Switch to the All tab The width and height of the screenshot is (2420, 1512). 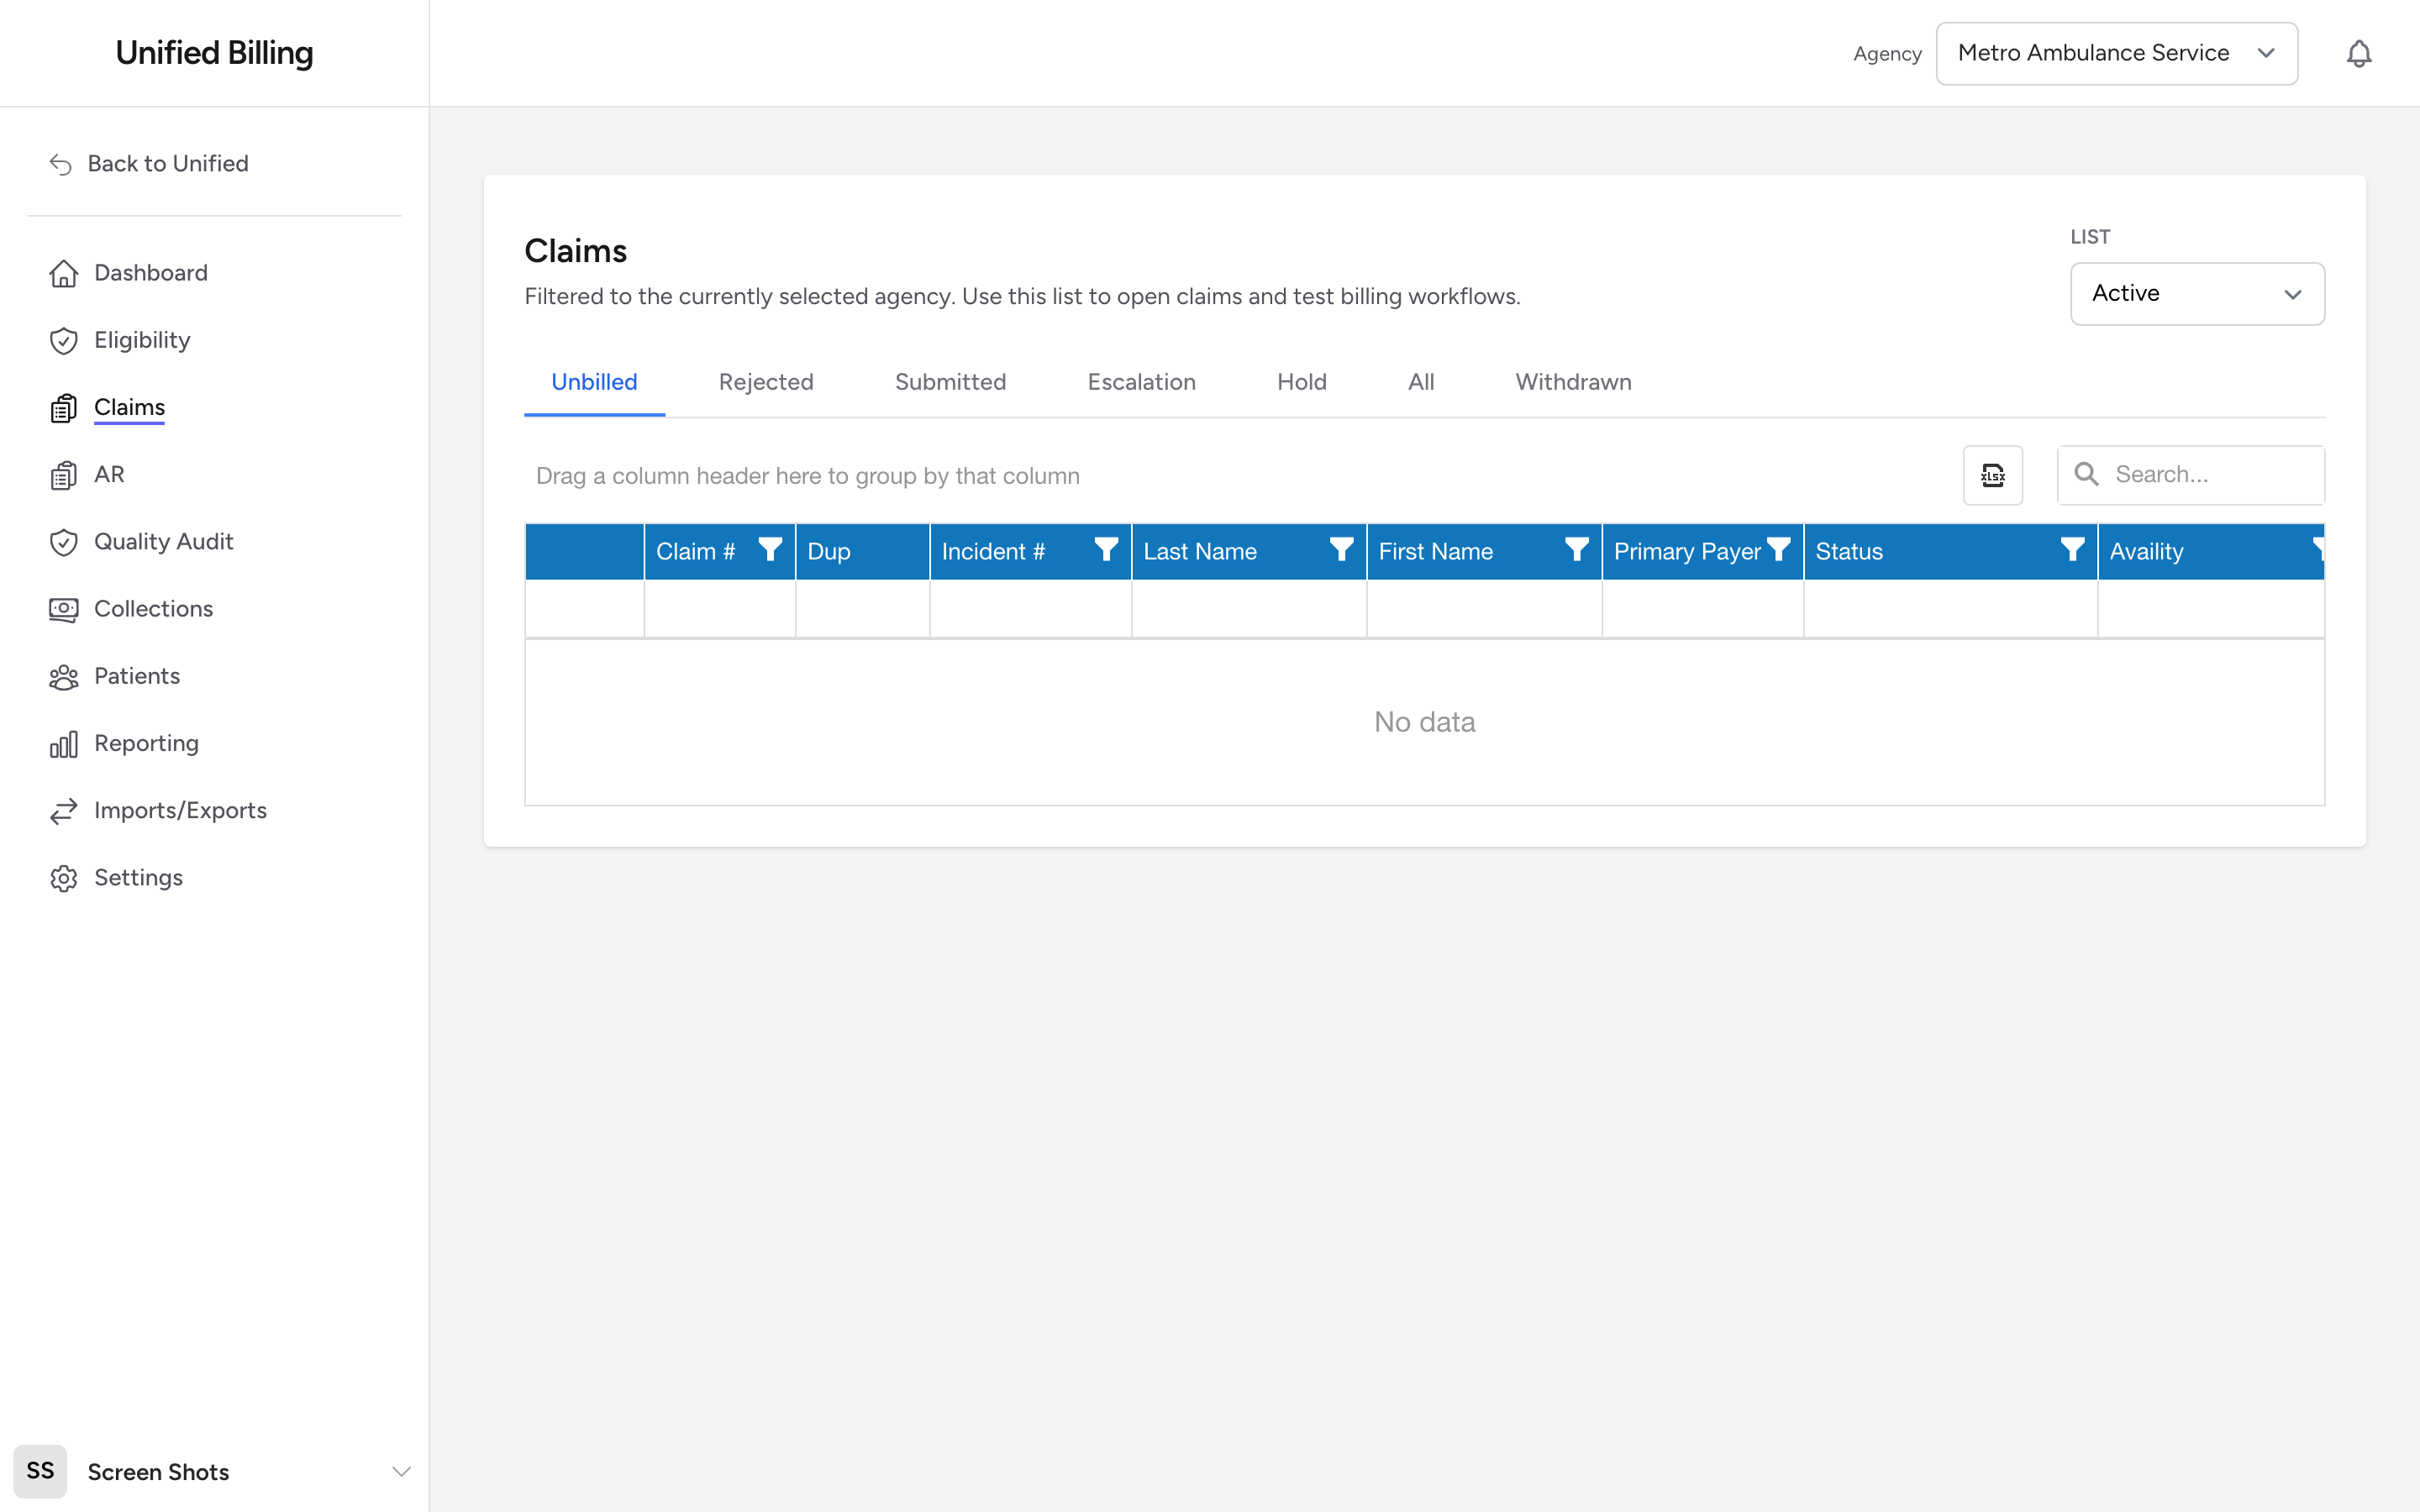tap(1420, 382)
